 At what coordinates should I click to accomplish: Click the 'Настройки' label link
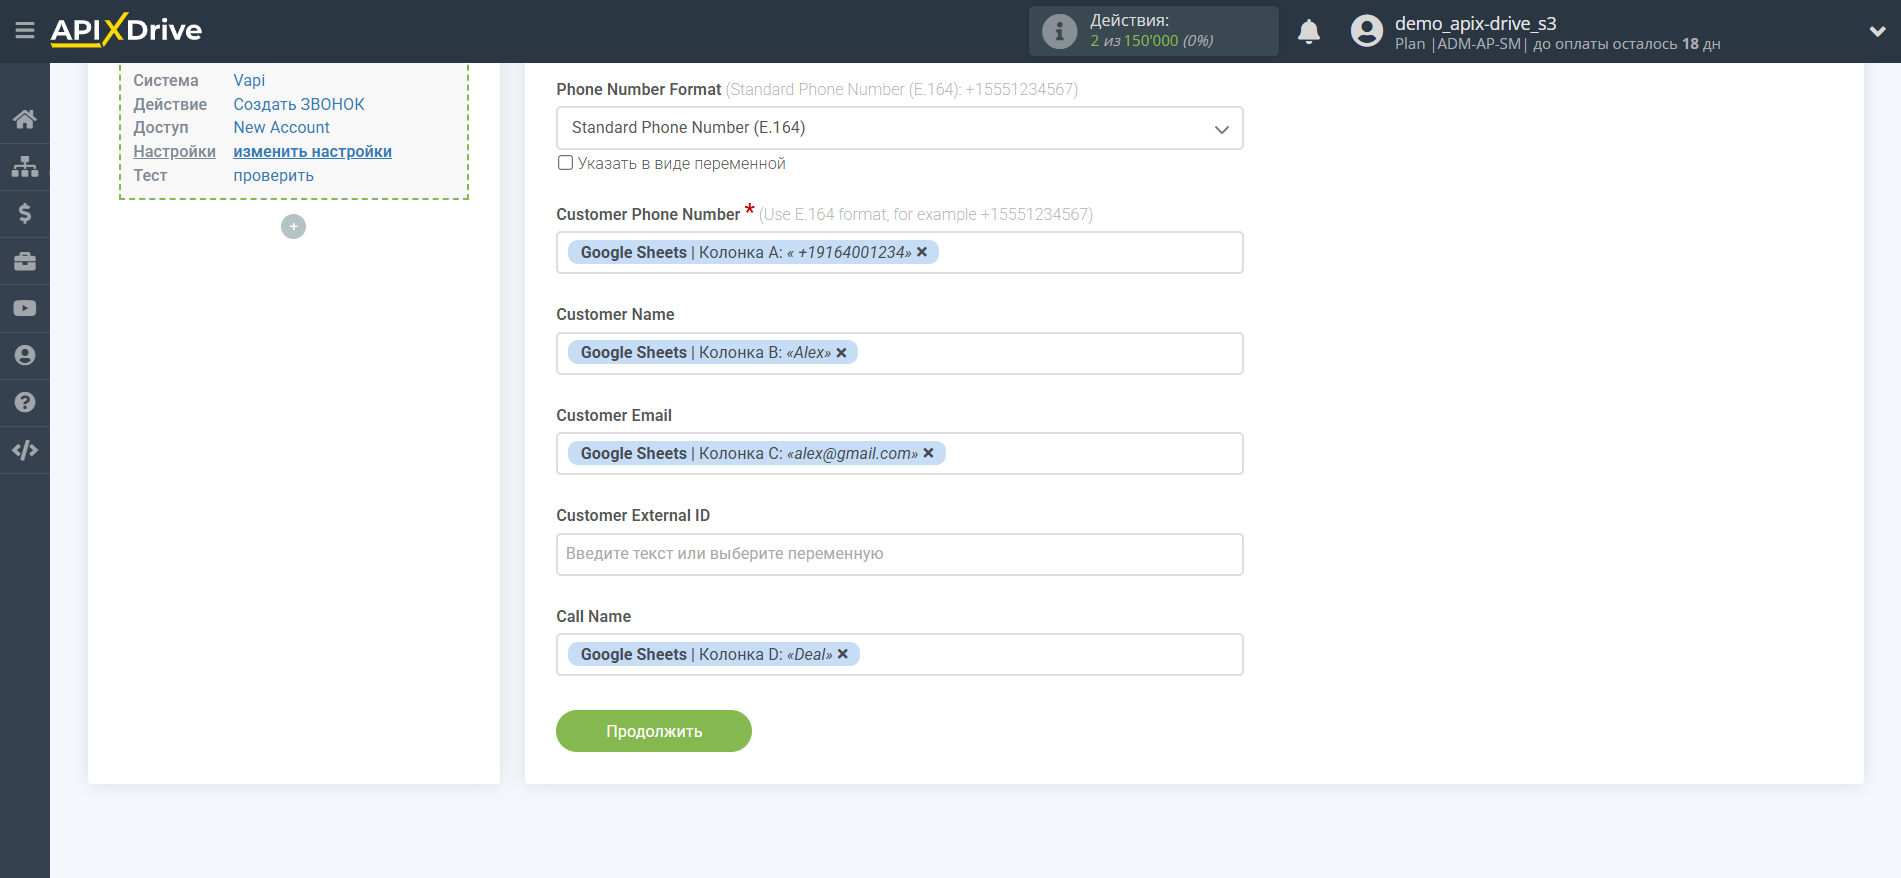click(x=175, y=152)
